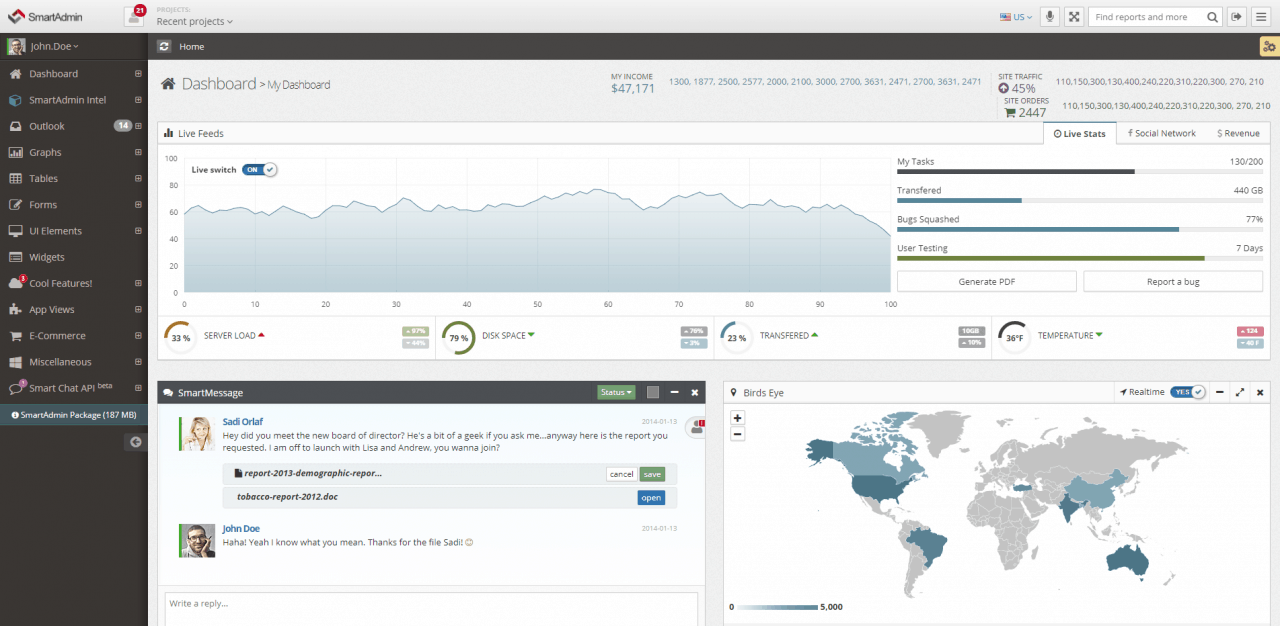Switch to the Live Stats tab
Viewport: 1280px width, 626px height.
(x=1080, y=133)
